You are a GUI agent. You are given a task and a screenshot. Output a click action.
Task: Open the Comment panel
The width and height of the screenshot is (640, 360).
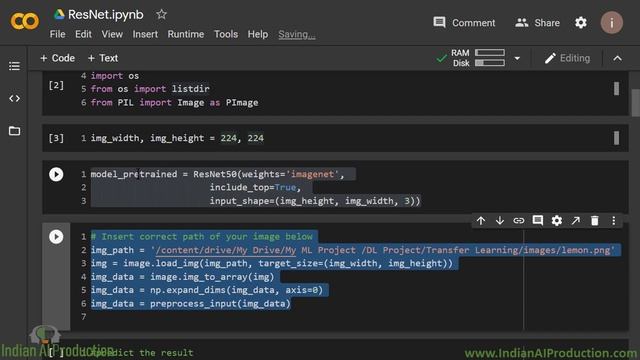(464, 23)
